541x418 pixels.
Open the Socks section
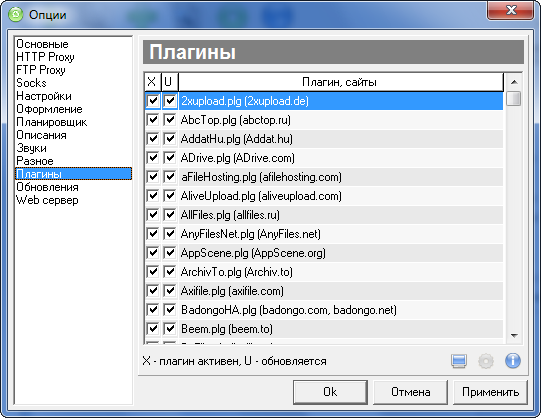[x=73, y=83]
